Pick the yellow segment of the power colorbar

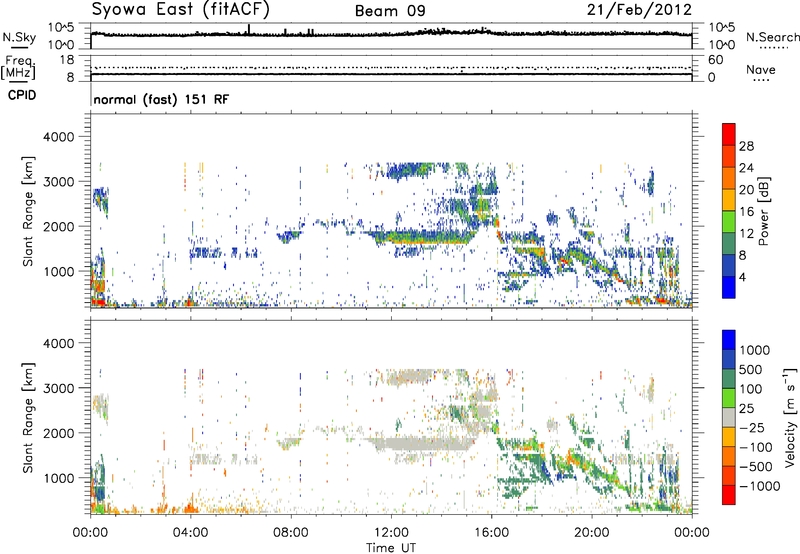point(729,200)
